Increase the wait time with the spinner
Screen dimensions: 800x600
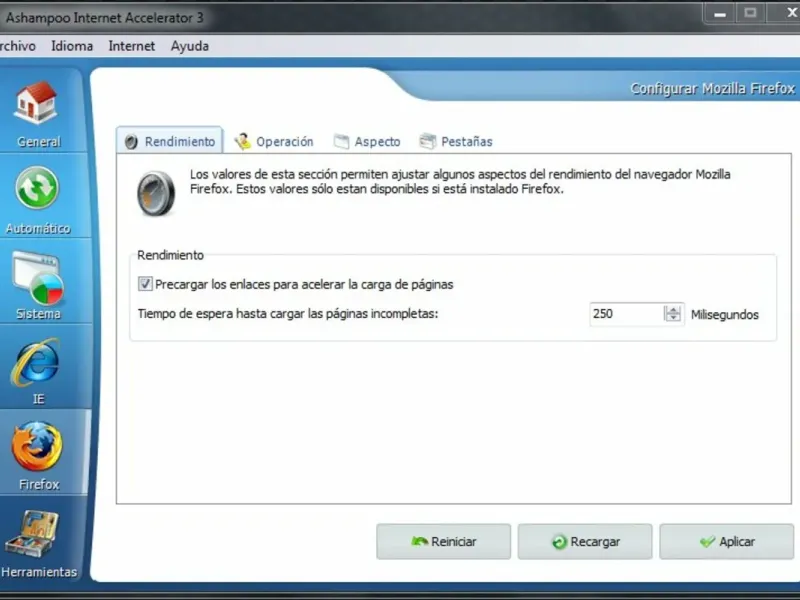pos(673,309)
